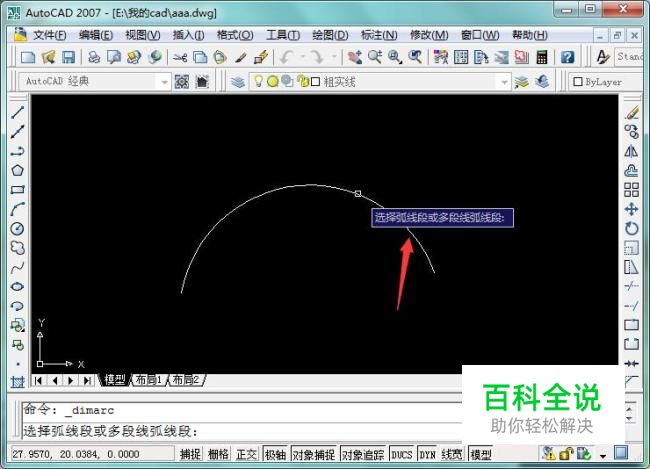Select the Arc tool
The width and height of the screenshot is (650, 469).
[17, 209]
